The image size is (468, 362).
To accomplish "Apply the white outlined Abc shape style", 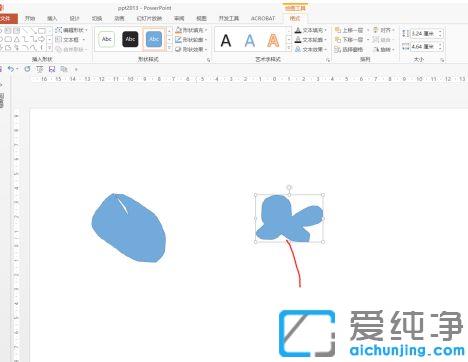I will [106, 39].
